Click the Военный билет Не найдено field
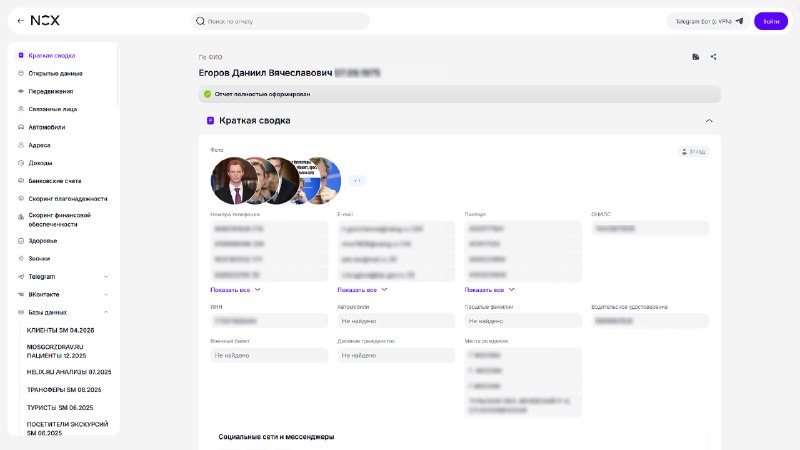 [x=269, y=355]
